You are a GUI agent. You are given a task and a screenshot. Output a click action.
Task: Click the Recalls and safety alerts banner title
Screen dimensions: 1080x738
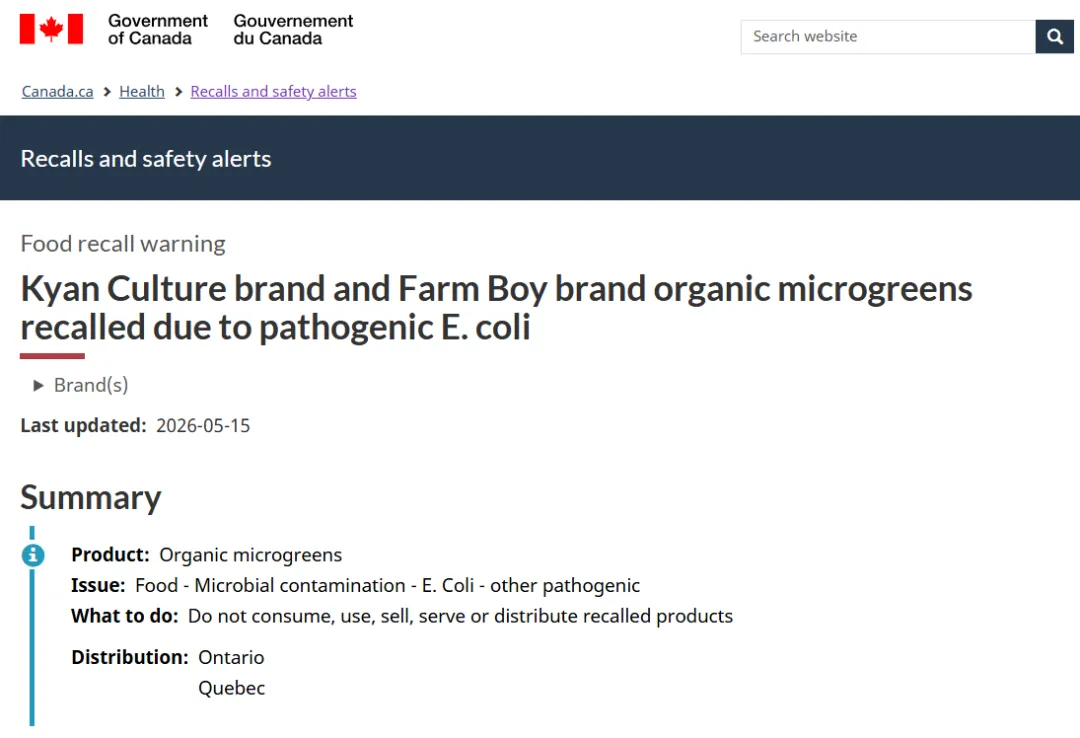146,158
